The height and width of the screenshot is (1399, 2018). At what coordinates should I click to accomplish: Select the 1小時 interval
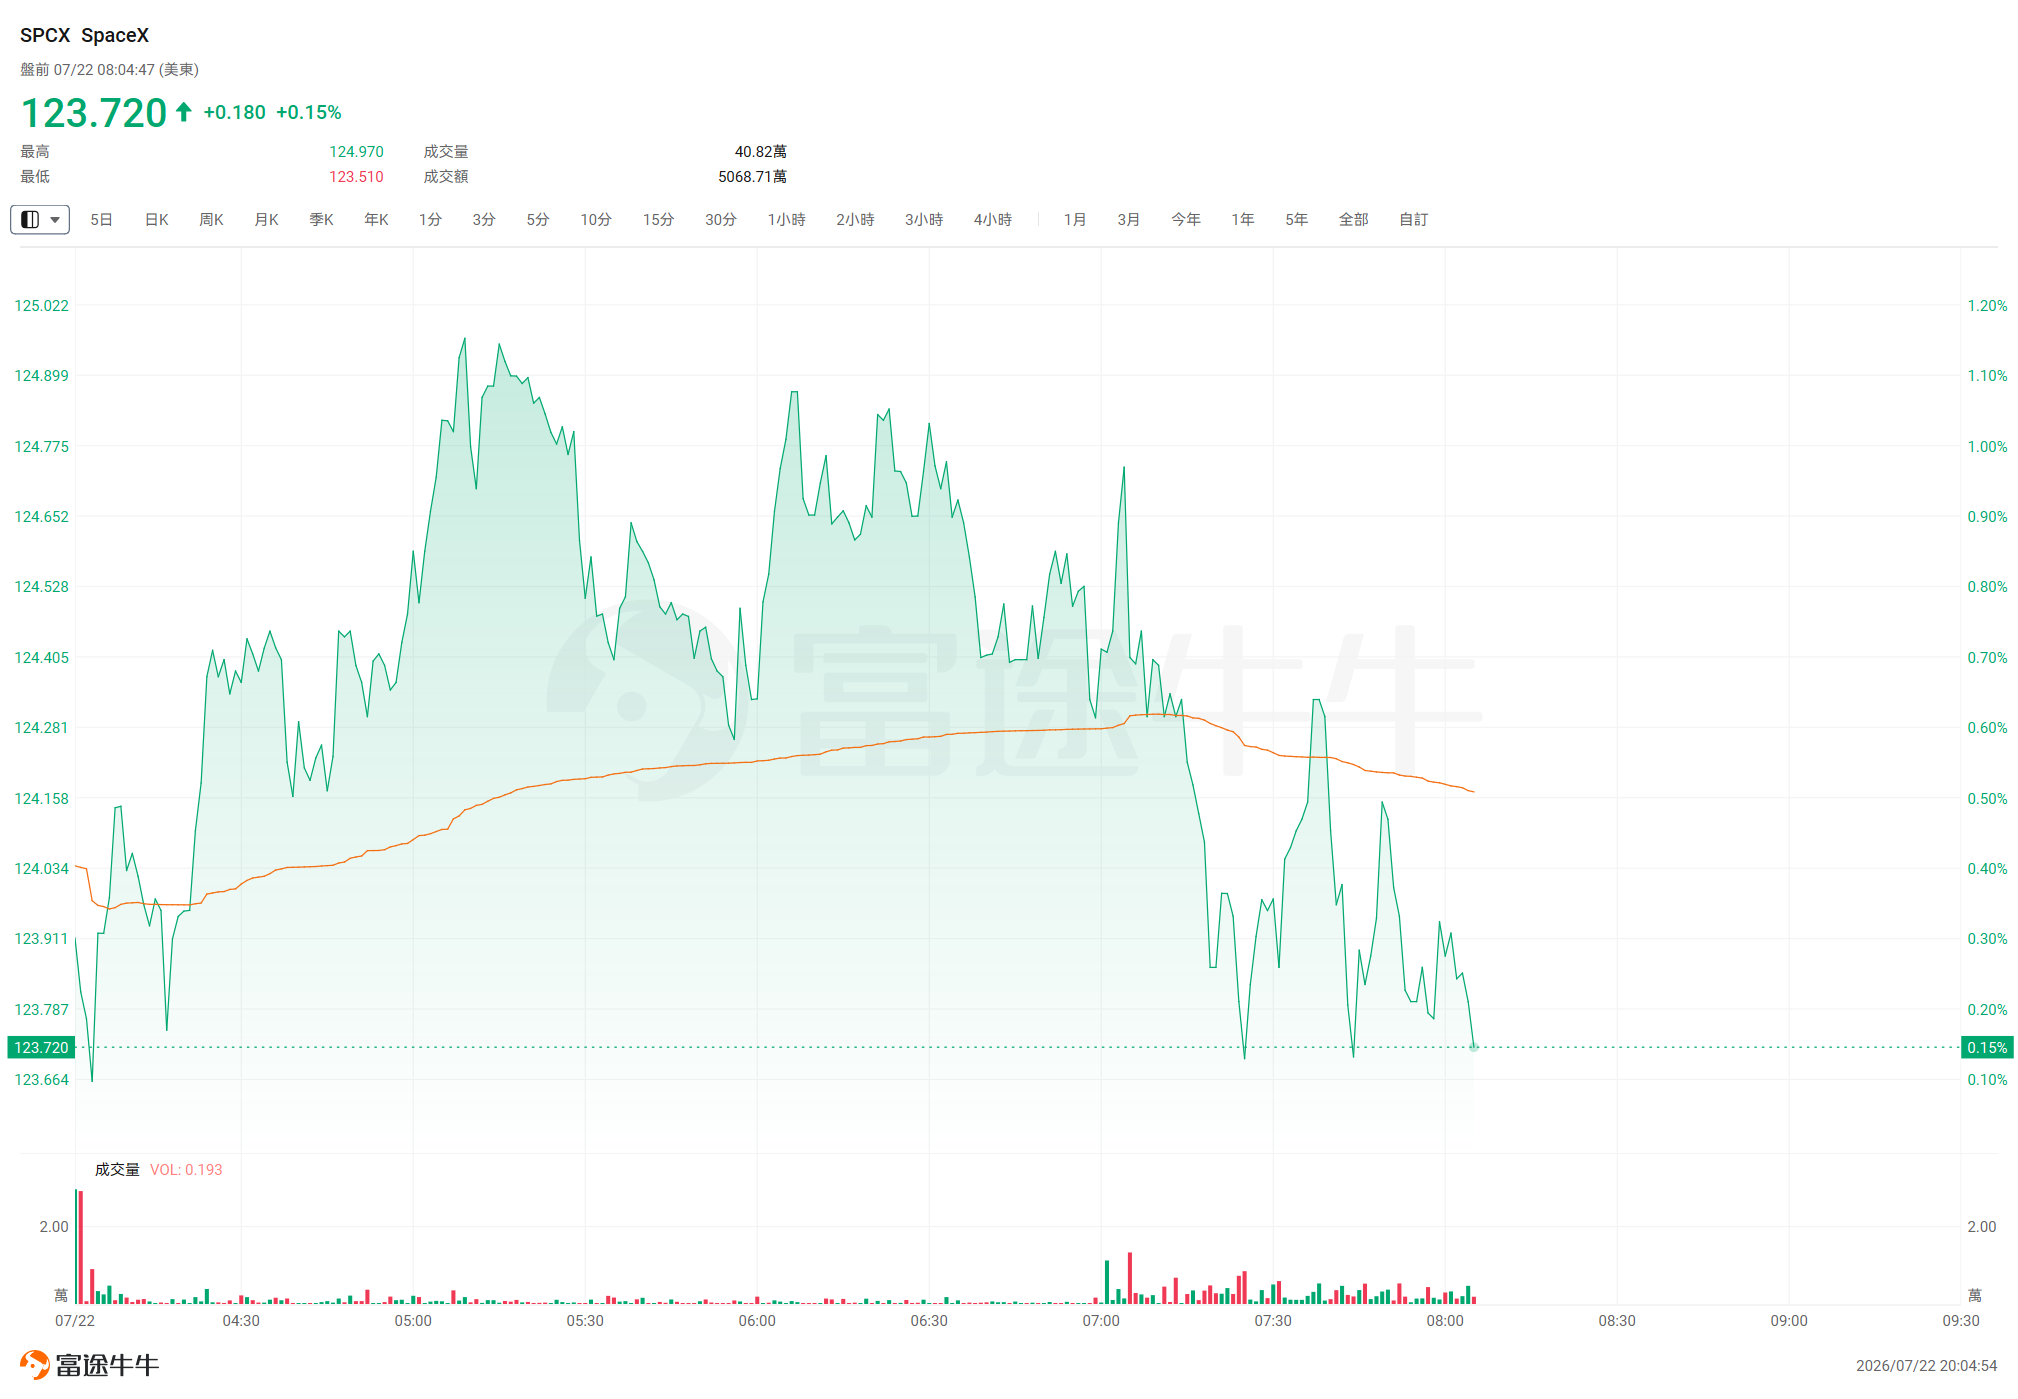787,220
